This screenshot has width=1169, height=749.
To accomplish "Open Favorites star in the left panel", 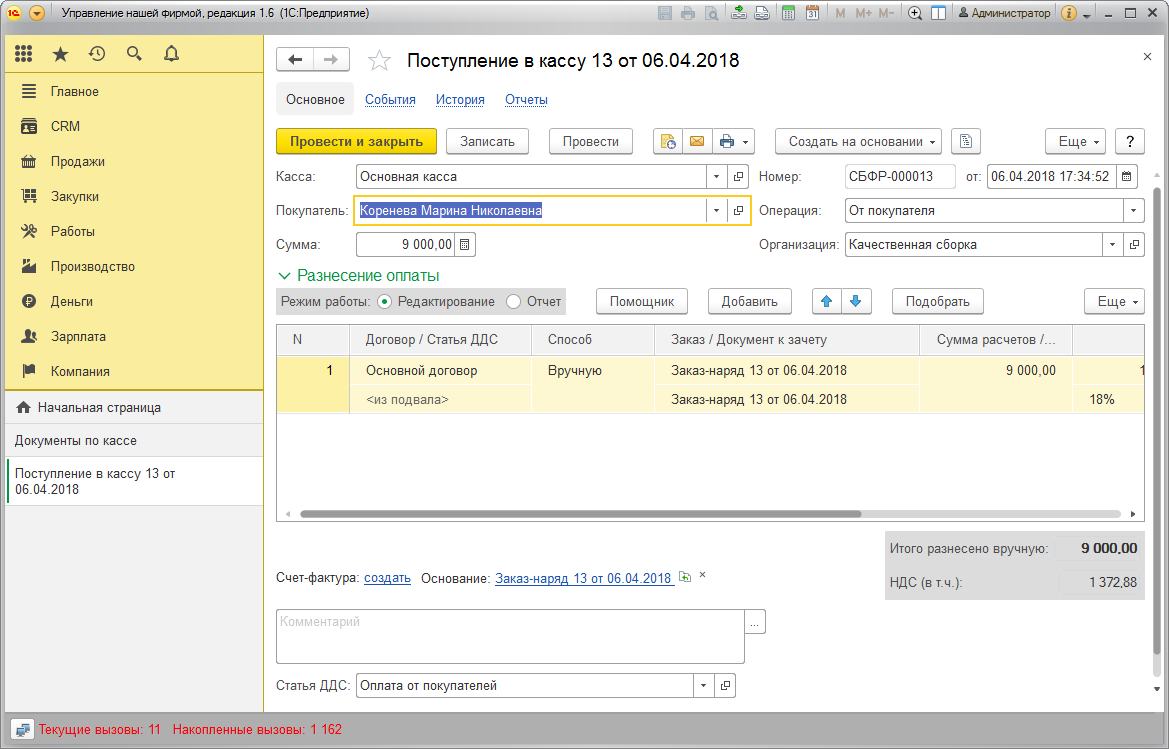I will [60, 54].
